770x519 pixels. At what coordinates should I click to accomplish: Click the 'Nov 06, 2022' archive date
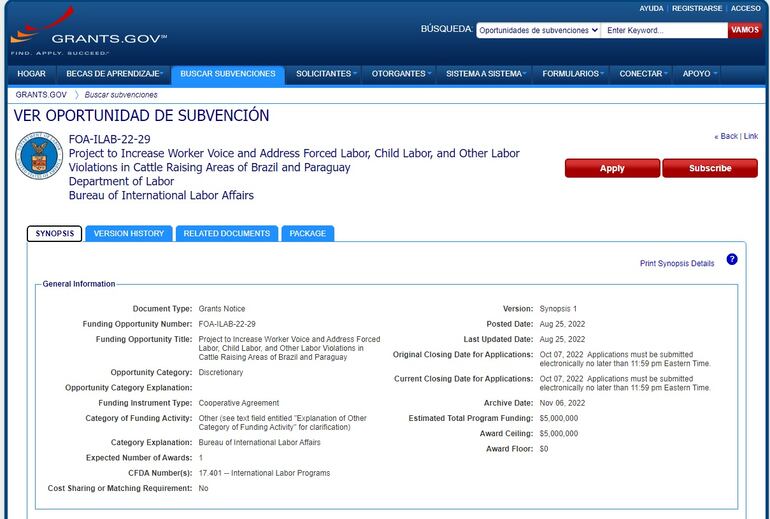[562, 403]
